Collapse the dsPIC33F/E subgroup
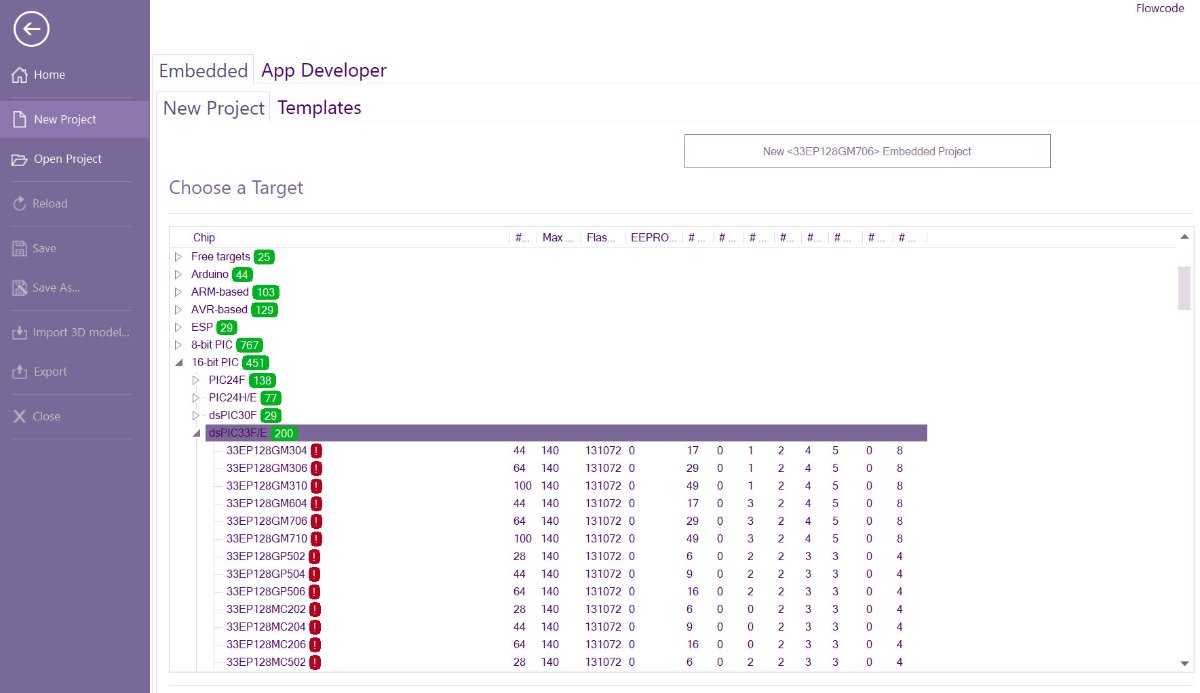Viewport: 1200px width, 693px height. (196, 433)
